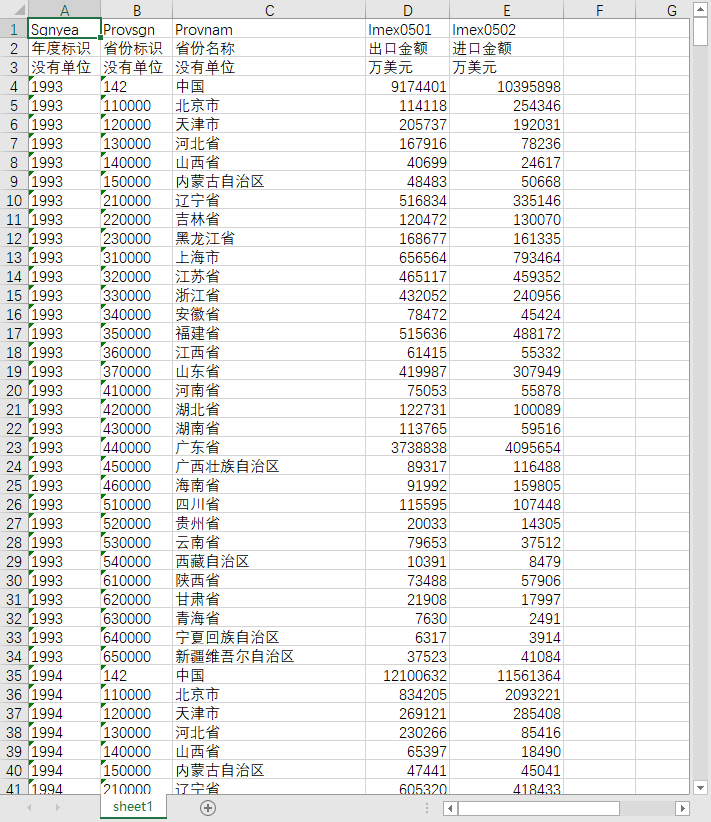
Task: Select column F header
Action: click(599, 10)
